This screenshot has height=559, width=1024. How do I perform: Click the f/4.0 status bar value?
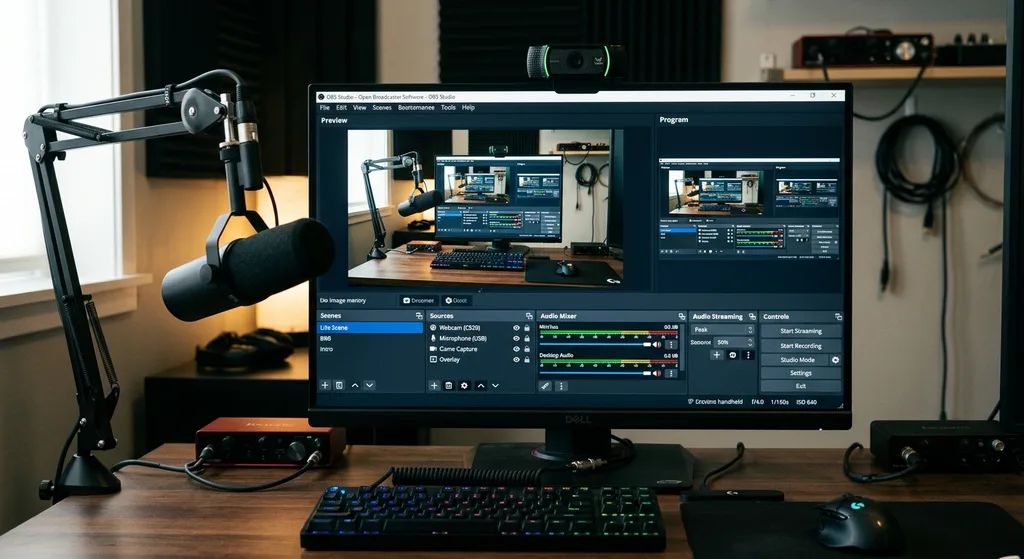758,402
